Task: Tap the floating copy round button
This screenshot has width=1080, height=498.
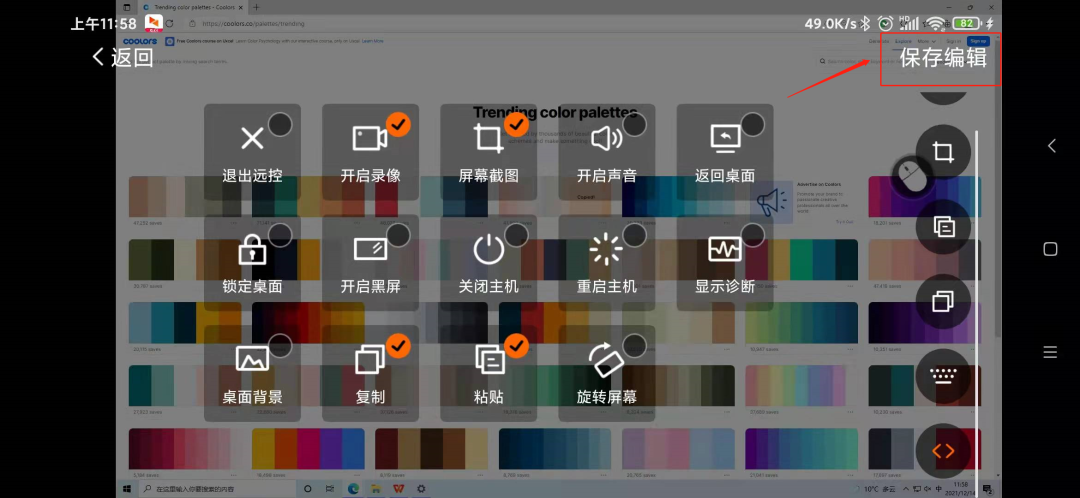Action: click(x=943, y=301)
